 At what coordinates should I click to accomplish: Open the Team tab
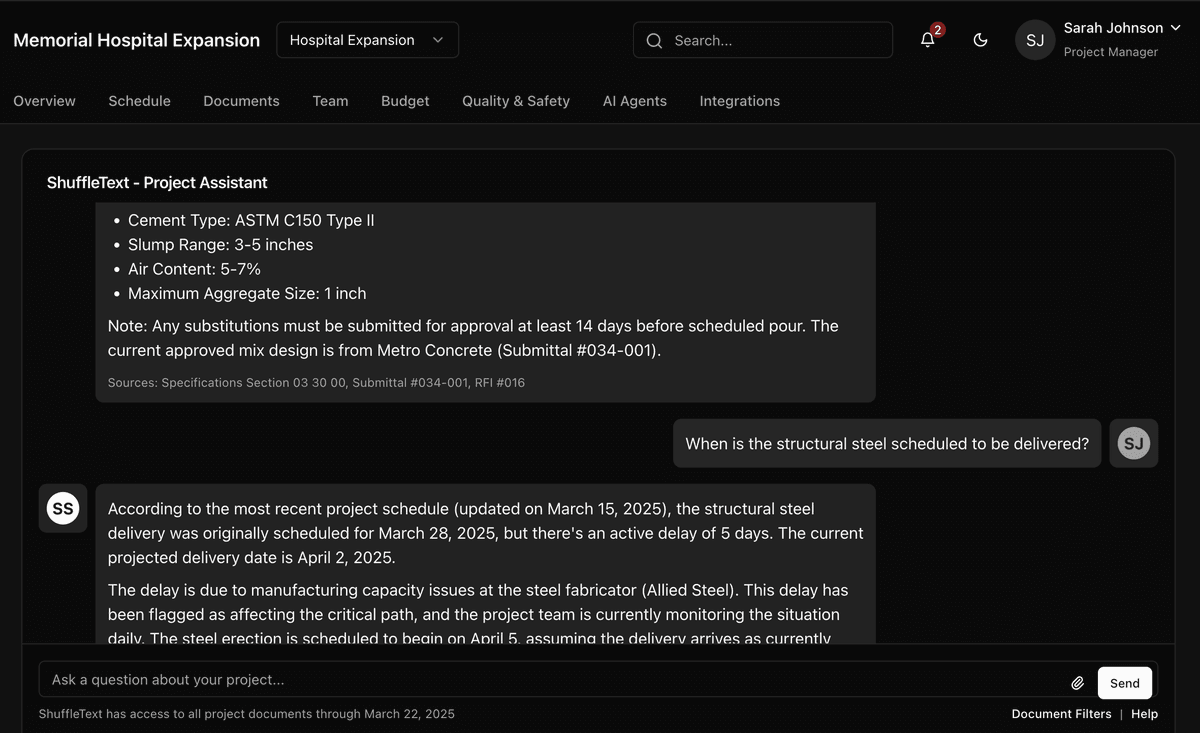point(330,101)
